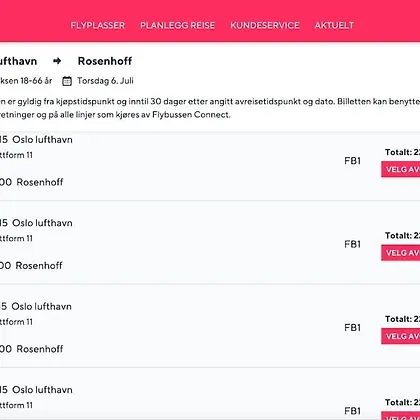This screenshot has height=420, width=420.
Task: Open the FLYPLASSER menu item
Action: 98,25
